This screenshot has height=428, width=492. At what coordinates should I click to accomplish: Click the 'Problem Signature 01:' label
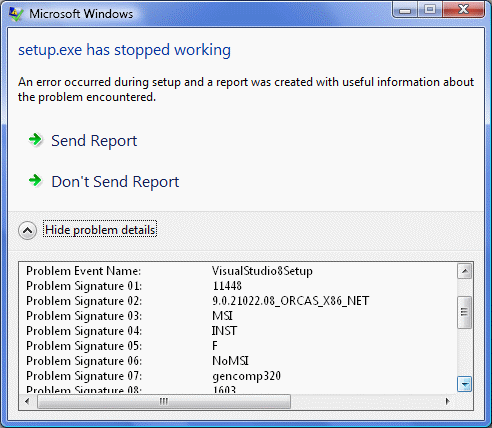click(84, 286)
